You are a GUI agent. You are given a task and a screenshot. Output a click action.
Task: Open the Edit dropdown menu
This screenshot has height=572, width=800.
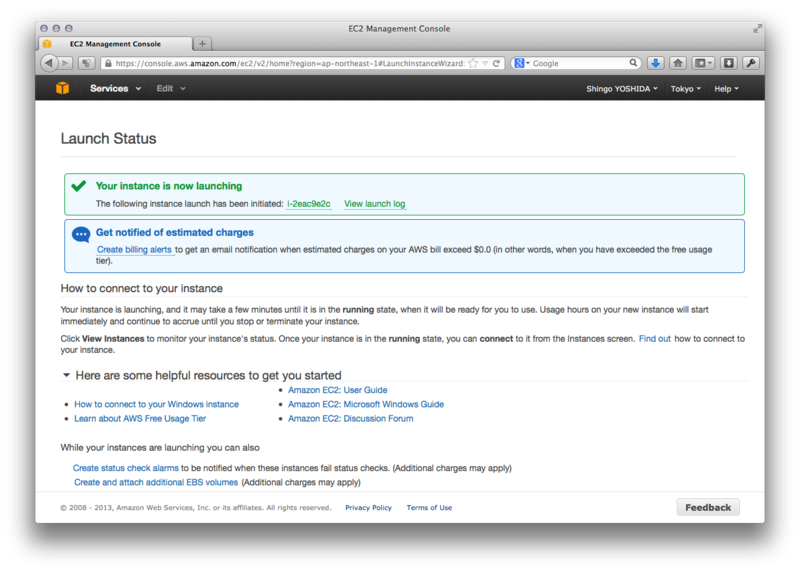170,88
